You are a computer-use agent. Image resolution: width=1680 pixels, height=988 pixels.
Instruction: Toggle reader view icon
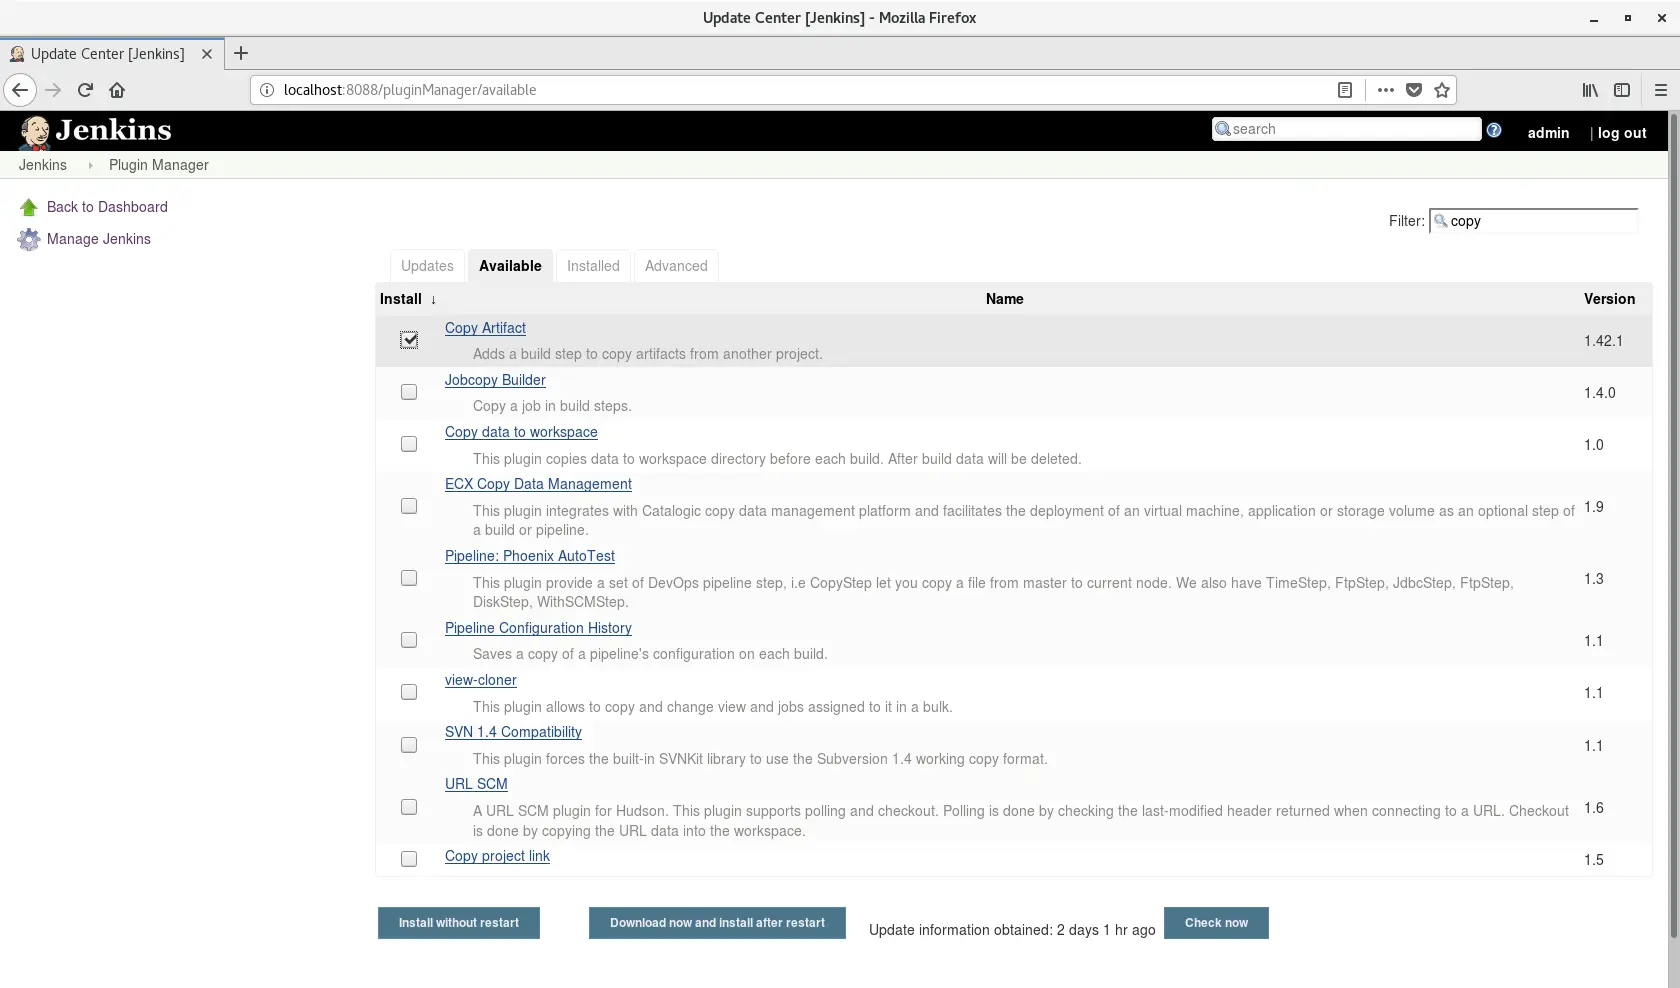point(1345,90)
